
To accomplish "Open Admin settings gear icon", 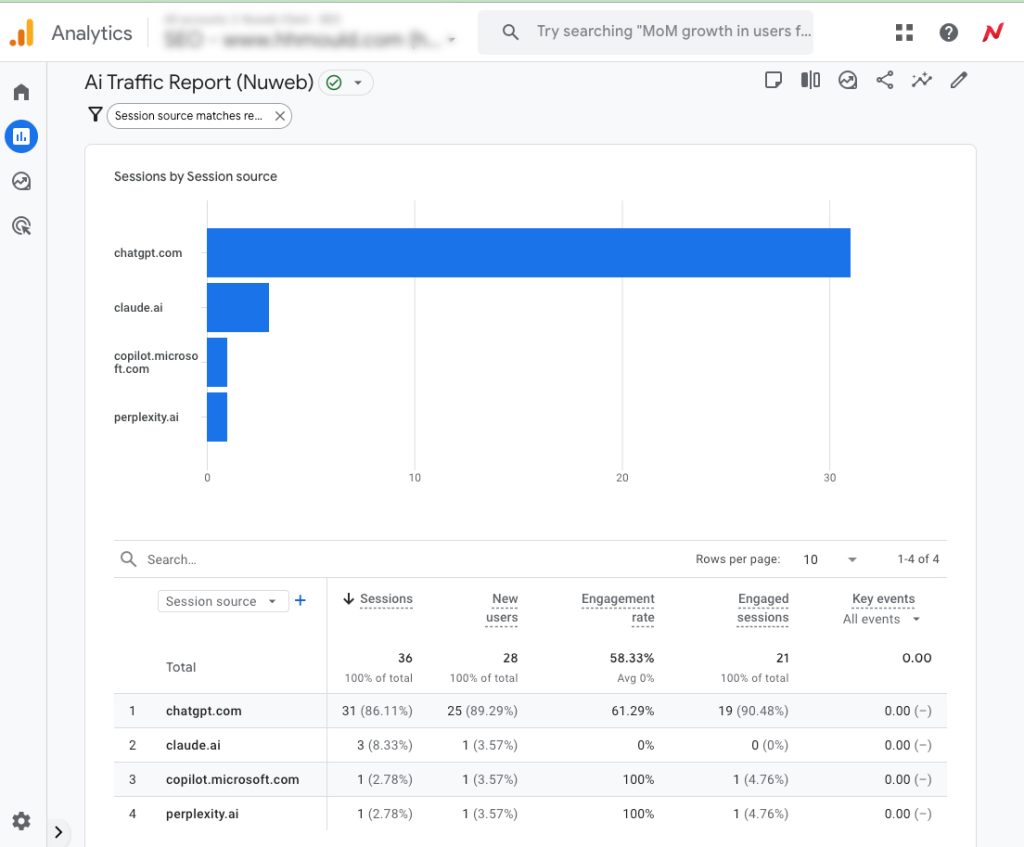I will pos(21,822).
